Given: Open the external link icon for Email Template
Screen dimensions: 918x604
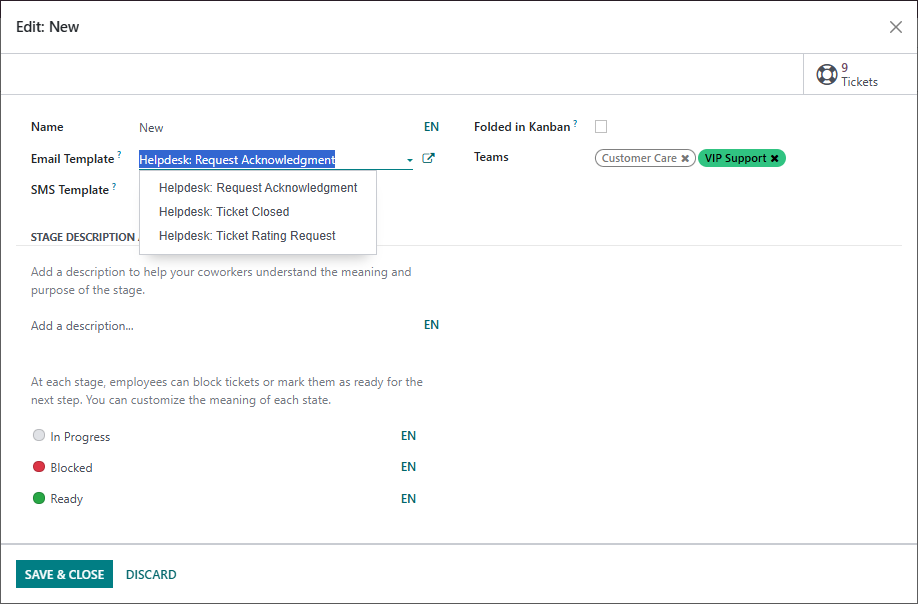Looking at the screenshot, I should tap(429, 158).
